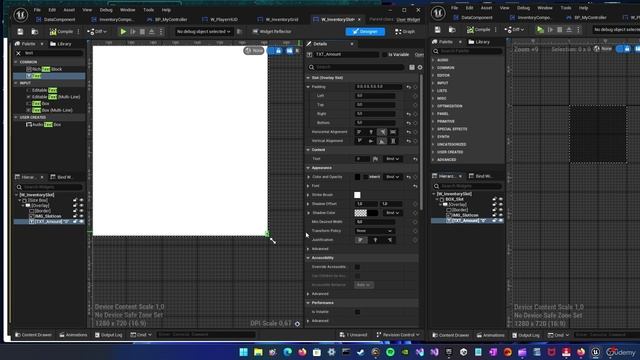Set Justification to center
Viewport: 640px width, 360px height.
tap(375, 240)
